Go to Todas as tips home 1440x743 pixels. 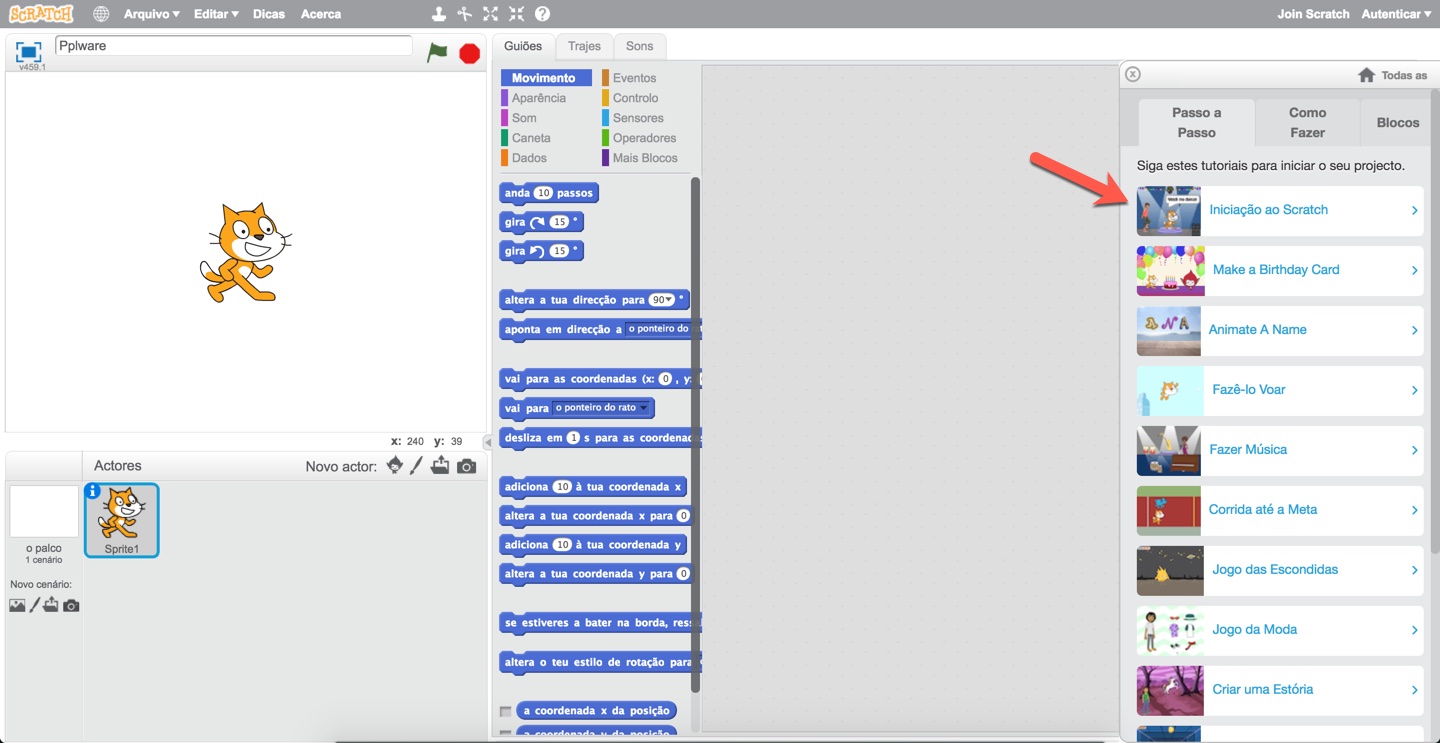point(1392,75)
